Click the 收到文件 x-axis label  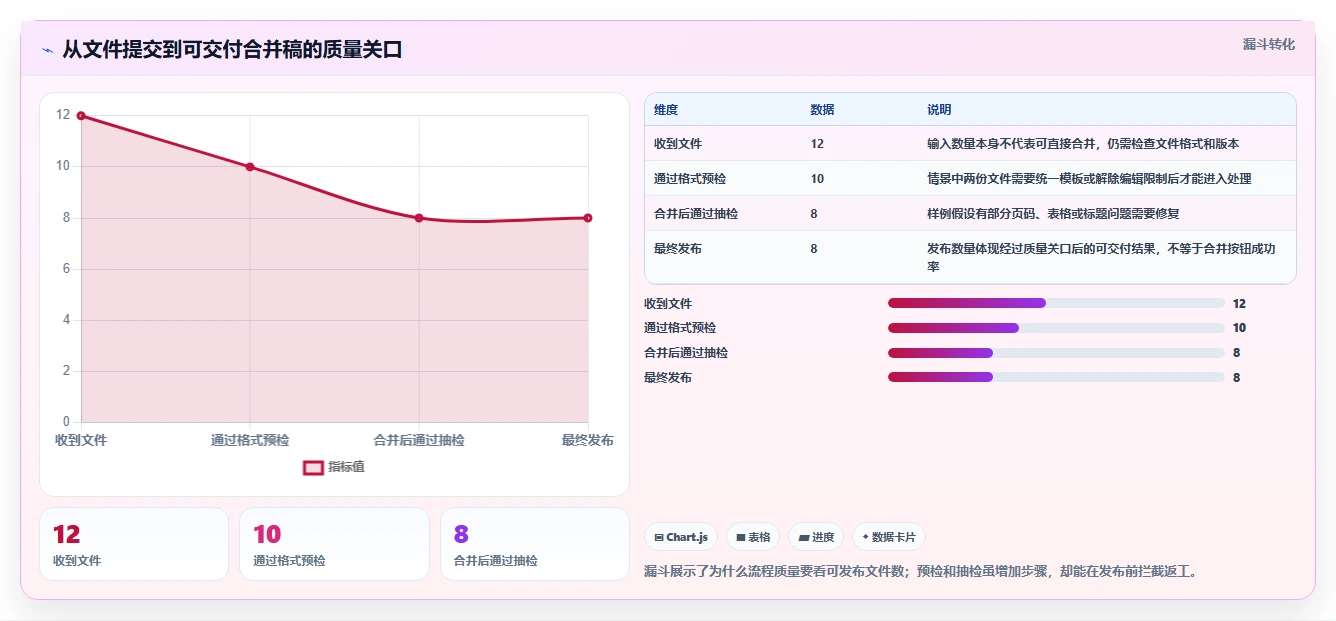click(x=81, y=440)
